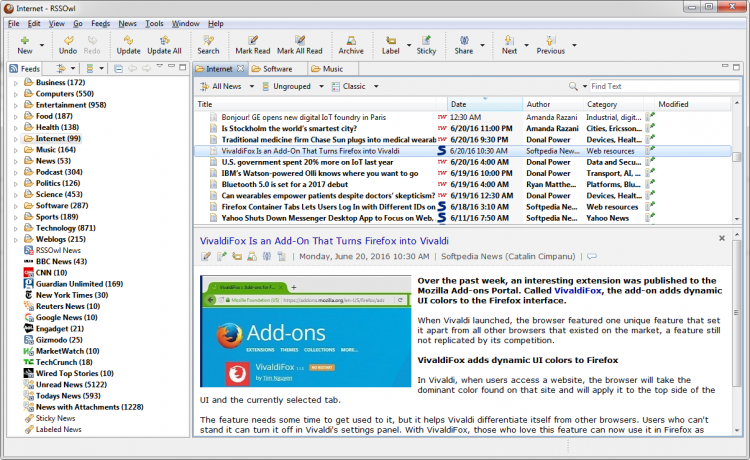Viewport: 750px width, 460px height.
Task: Click share icon in article header
Action: pyautogui.click(x=267, y=257)
